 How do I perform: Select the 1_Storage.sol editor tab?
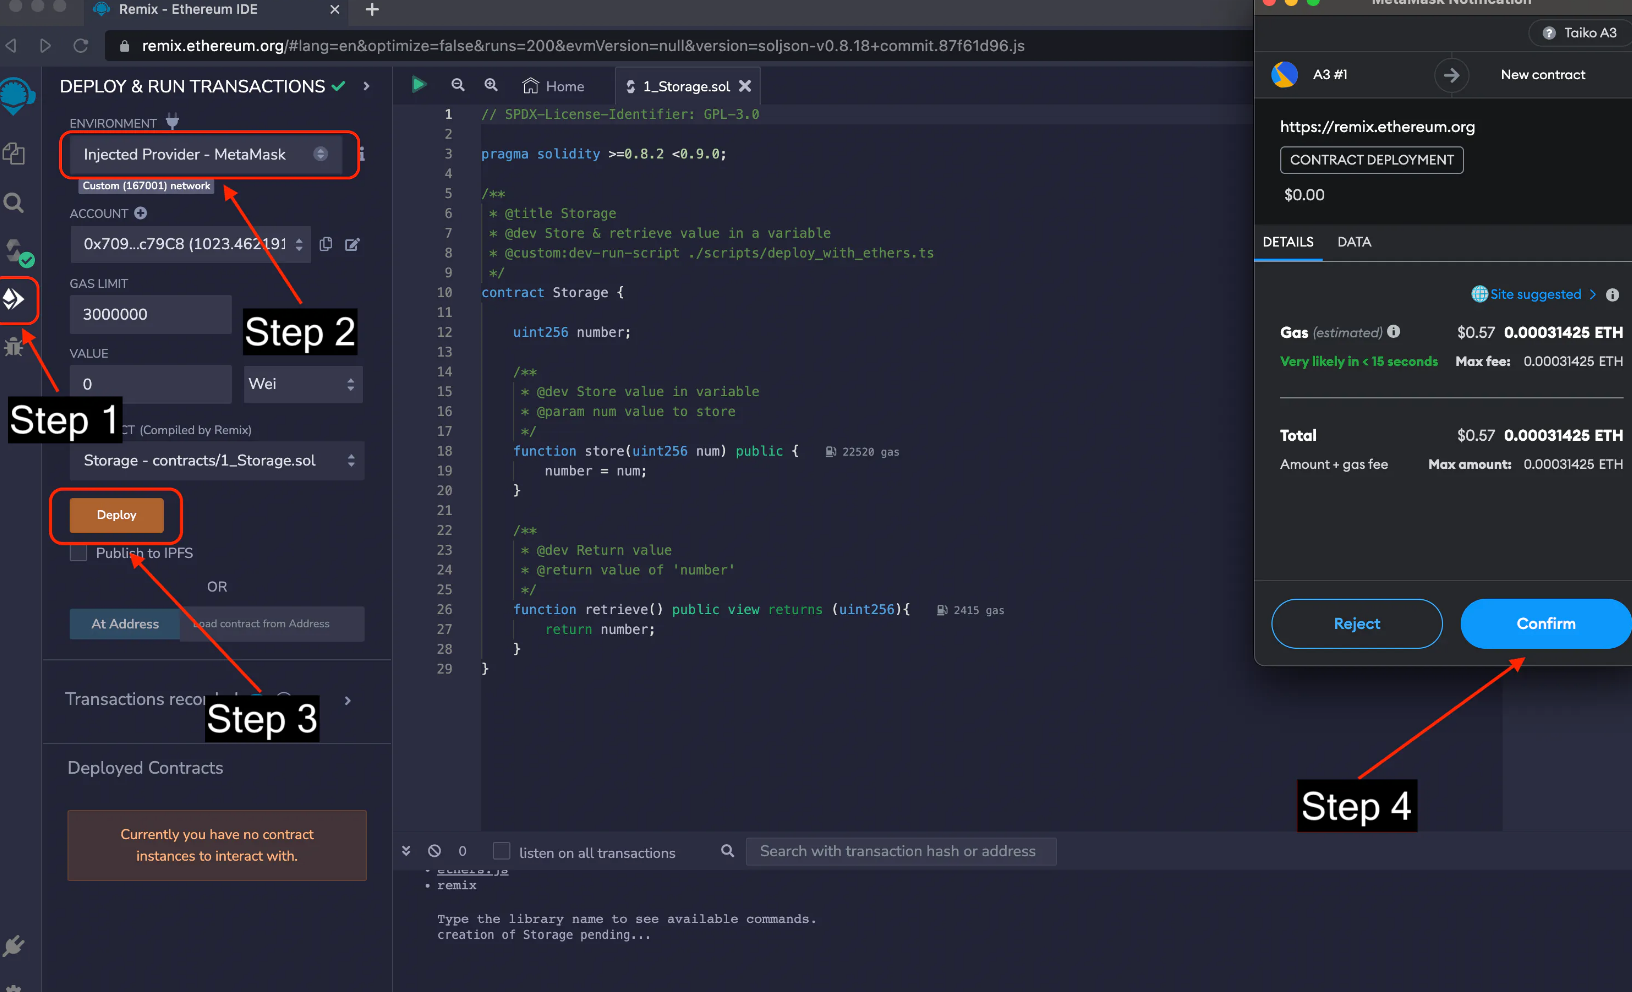[x=688, y=86]
